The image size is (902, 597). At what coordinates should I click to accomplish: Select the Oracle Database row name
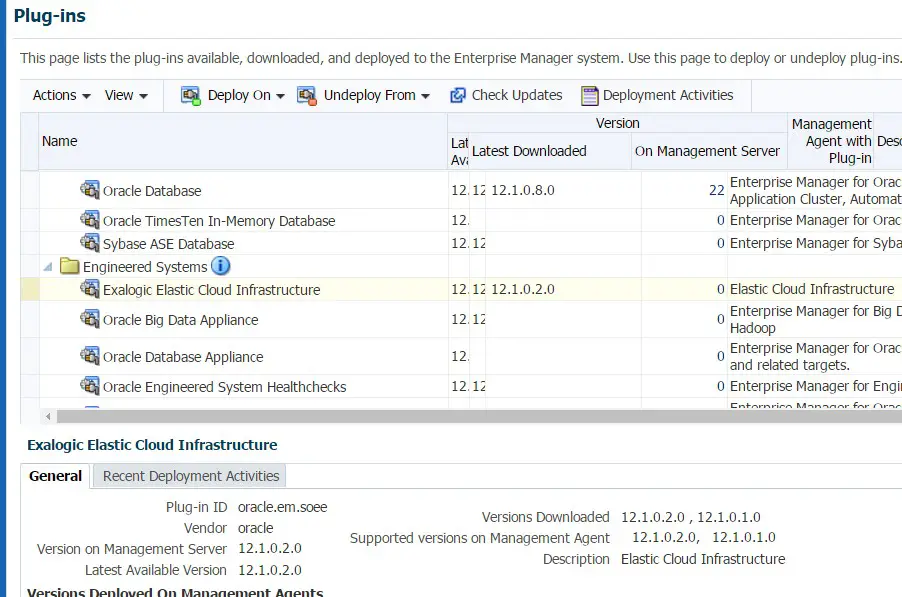click(152, 191)
